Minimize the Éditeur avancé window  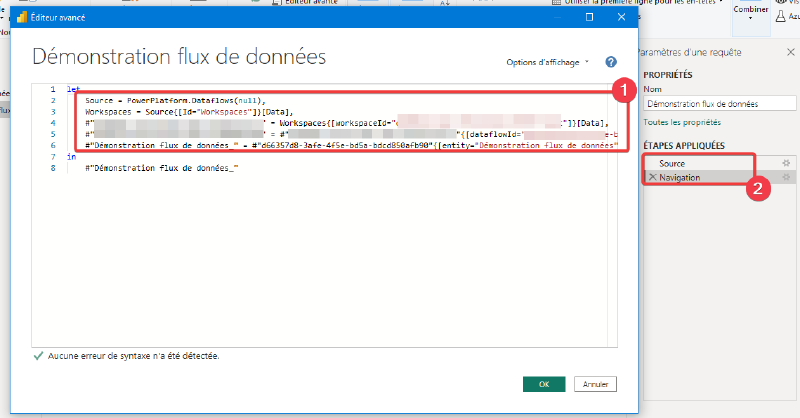[x=557, y=17]
